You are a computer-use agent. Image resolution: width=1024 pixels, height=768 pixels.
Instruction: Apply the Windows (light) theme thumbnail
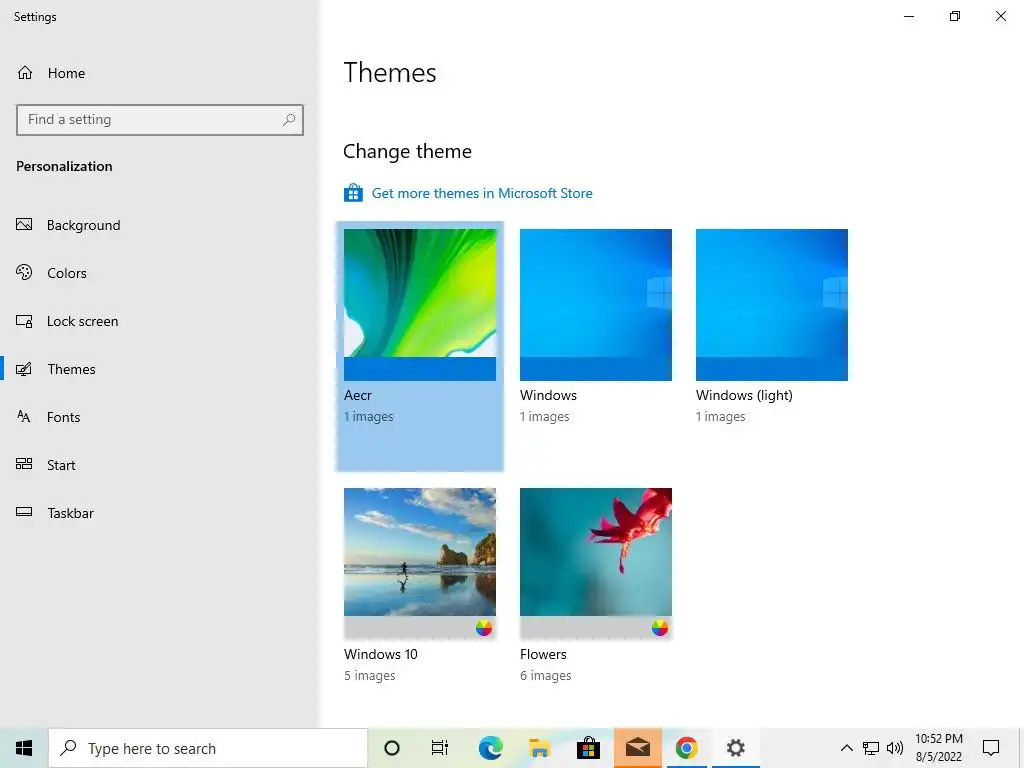(772, 304)
